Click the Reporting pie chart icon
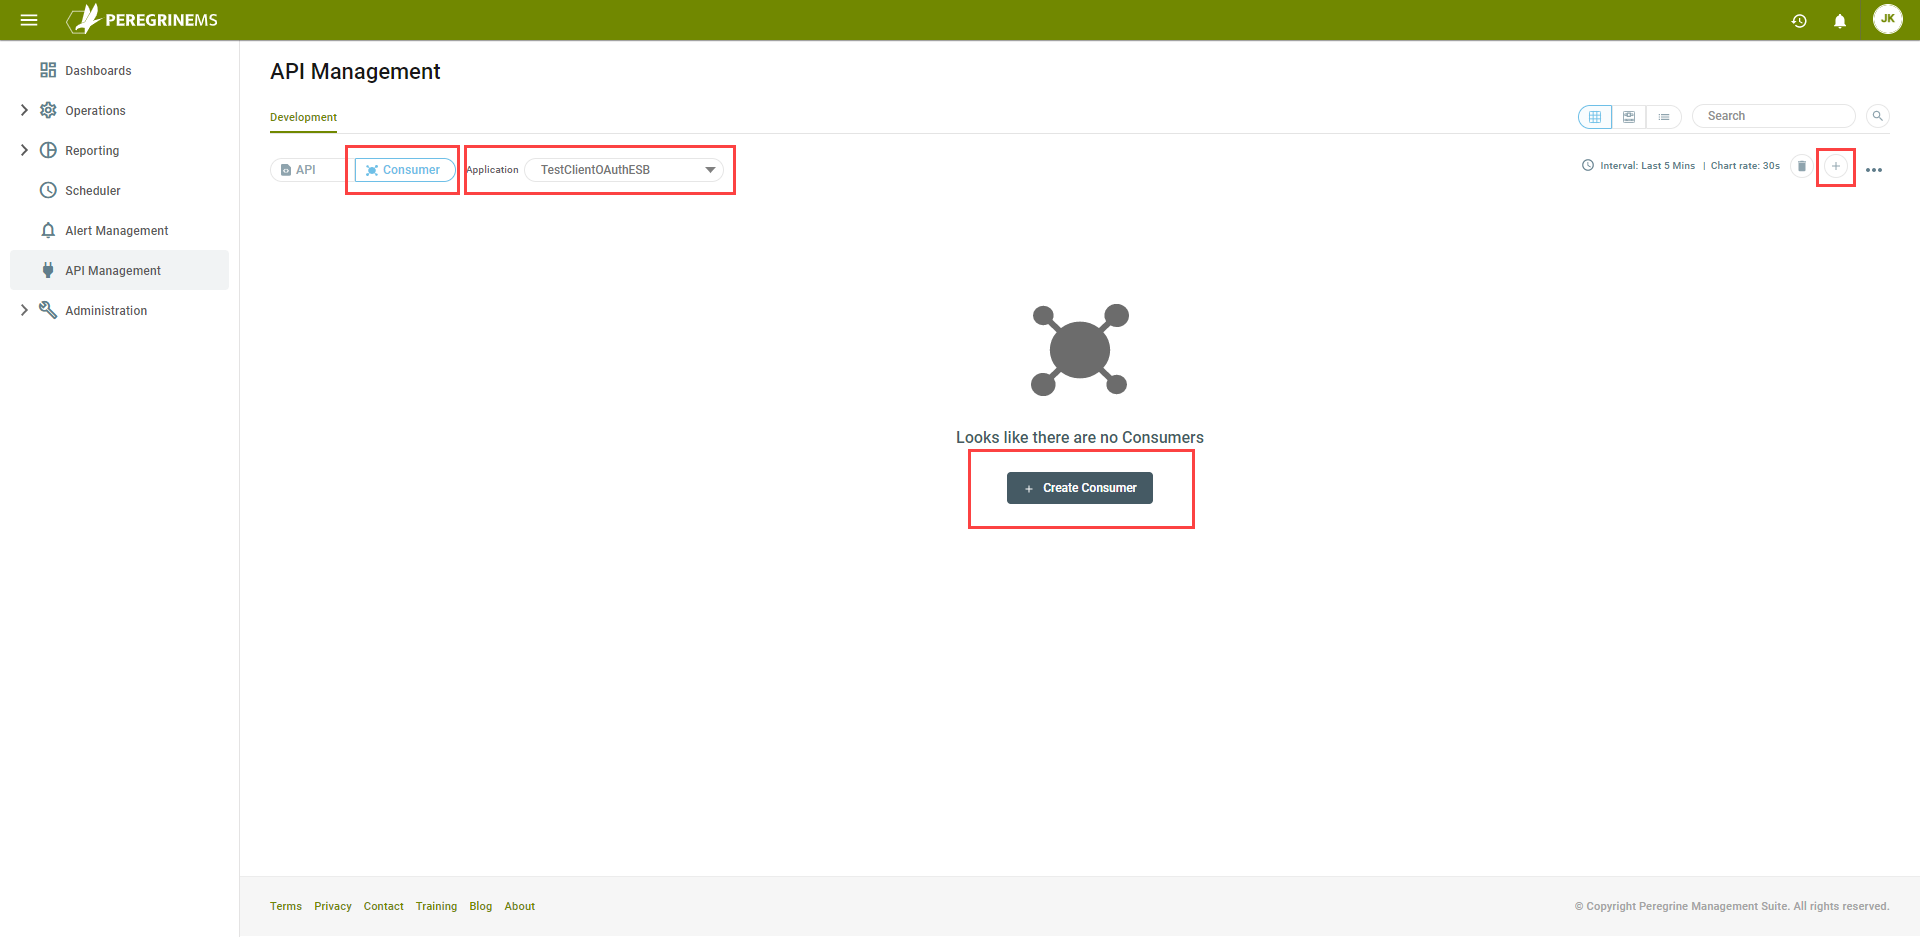1920x937 pixels. tap(48, 150)
